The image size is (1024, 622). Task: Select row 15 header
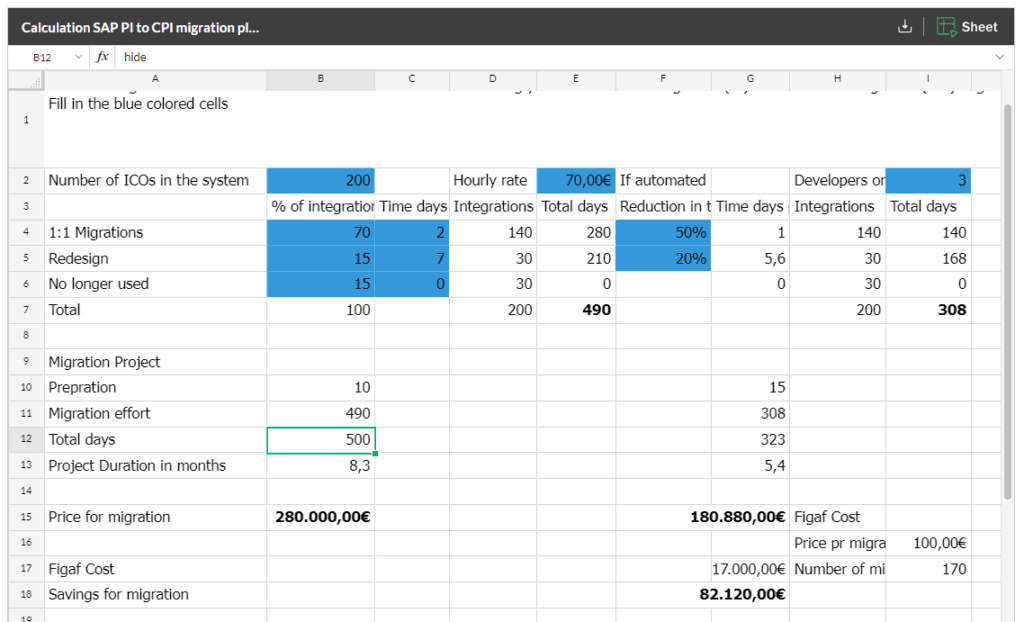coord(26,517)
